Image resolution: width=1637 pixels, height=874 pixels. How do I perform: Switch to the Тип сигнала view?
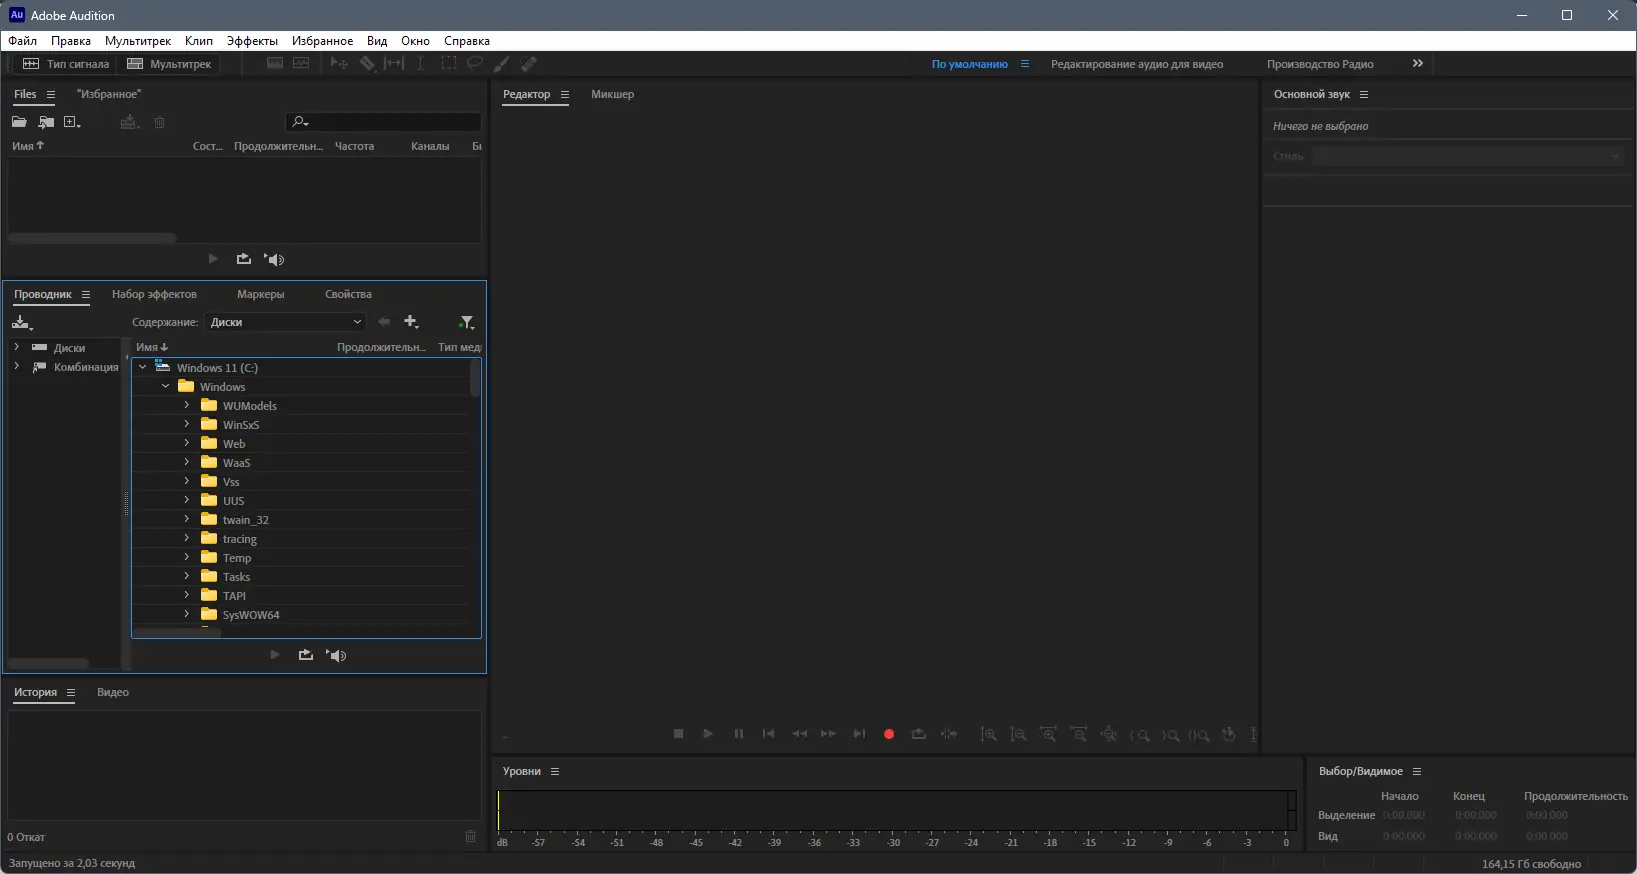tap(66, 64)
